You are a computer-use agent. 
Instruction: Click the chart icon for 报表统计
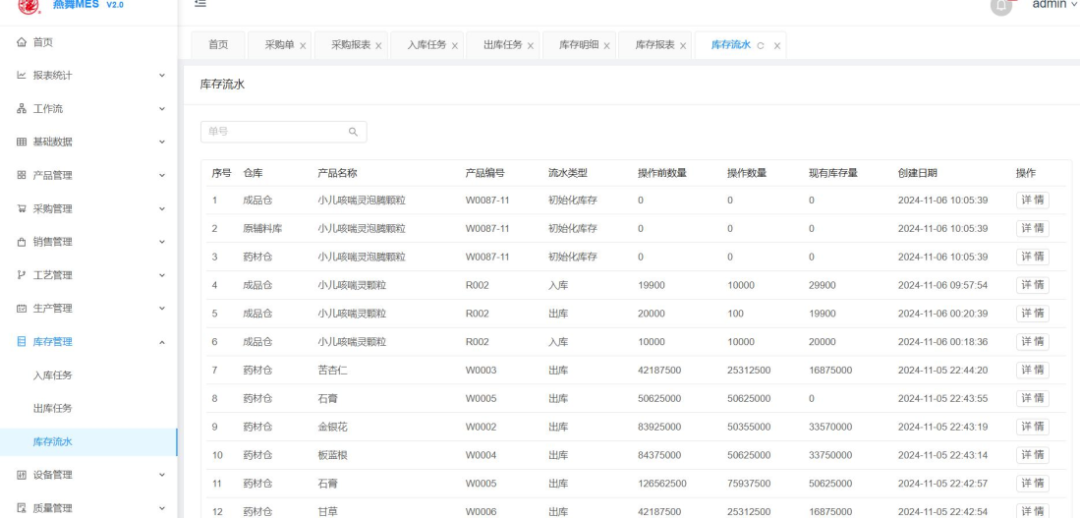coord(21,76)
